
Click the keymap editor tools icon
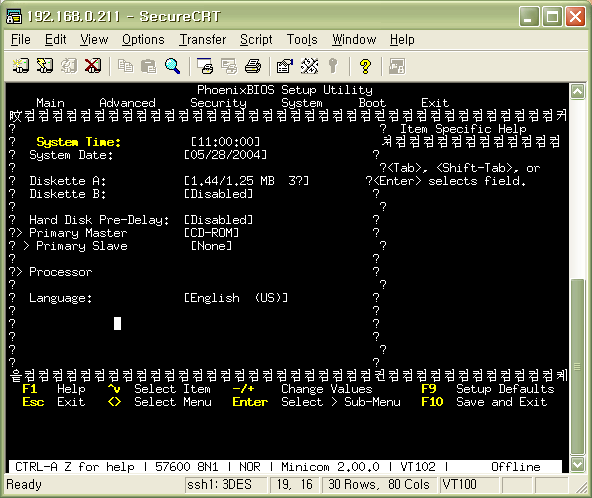tap(309, 66)
